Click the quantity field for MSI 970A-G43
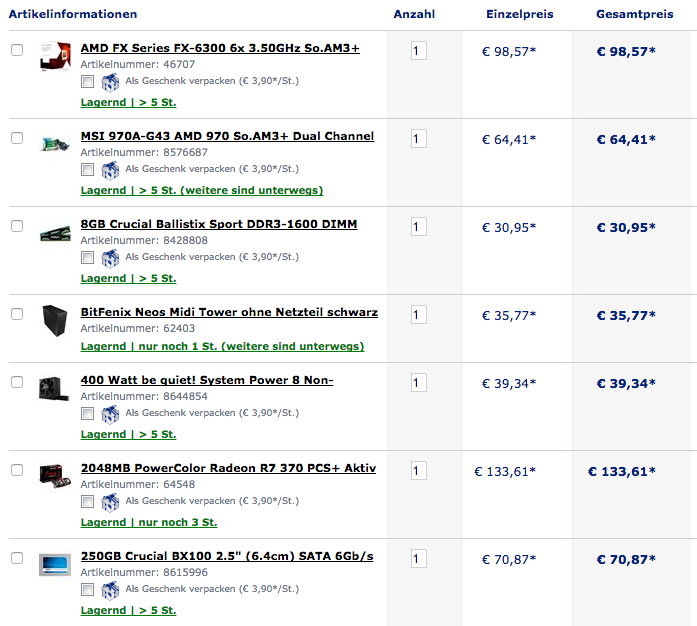 pos(419,139)
